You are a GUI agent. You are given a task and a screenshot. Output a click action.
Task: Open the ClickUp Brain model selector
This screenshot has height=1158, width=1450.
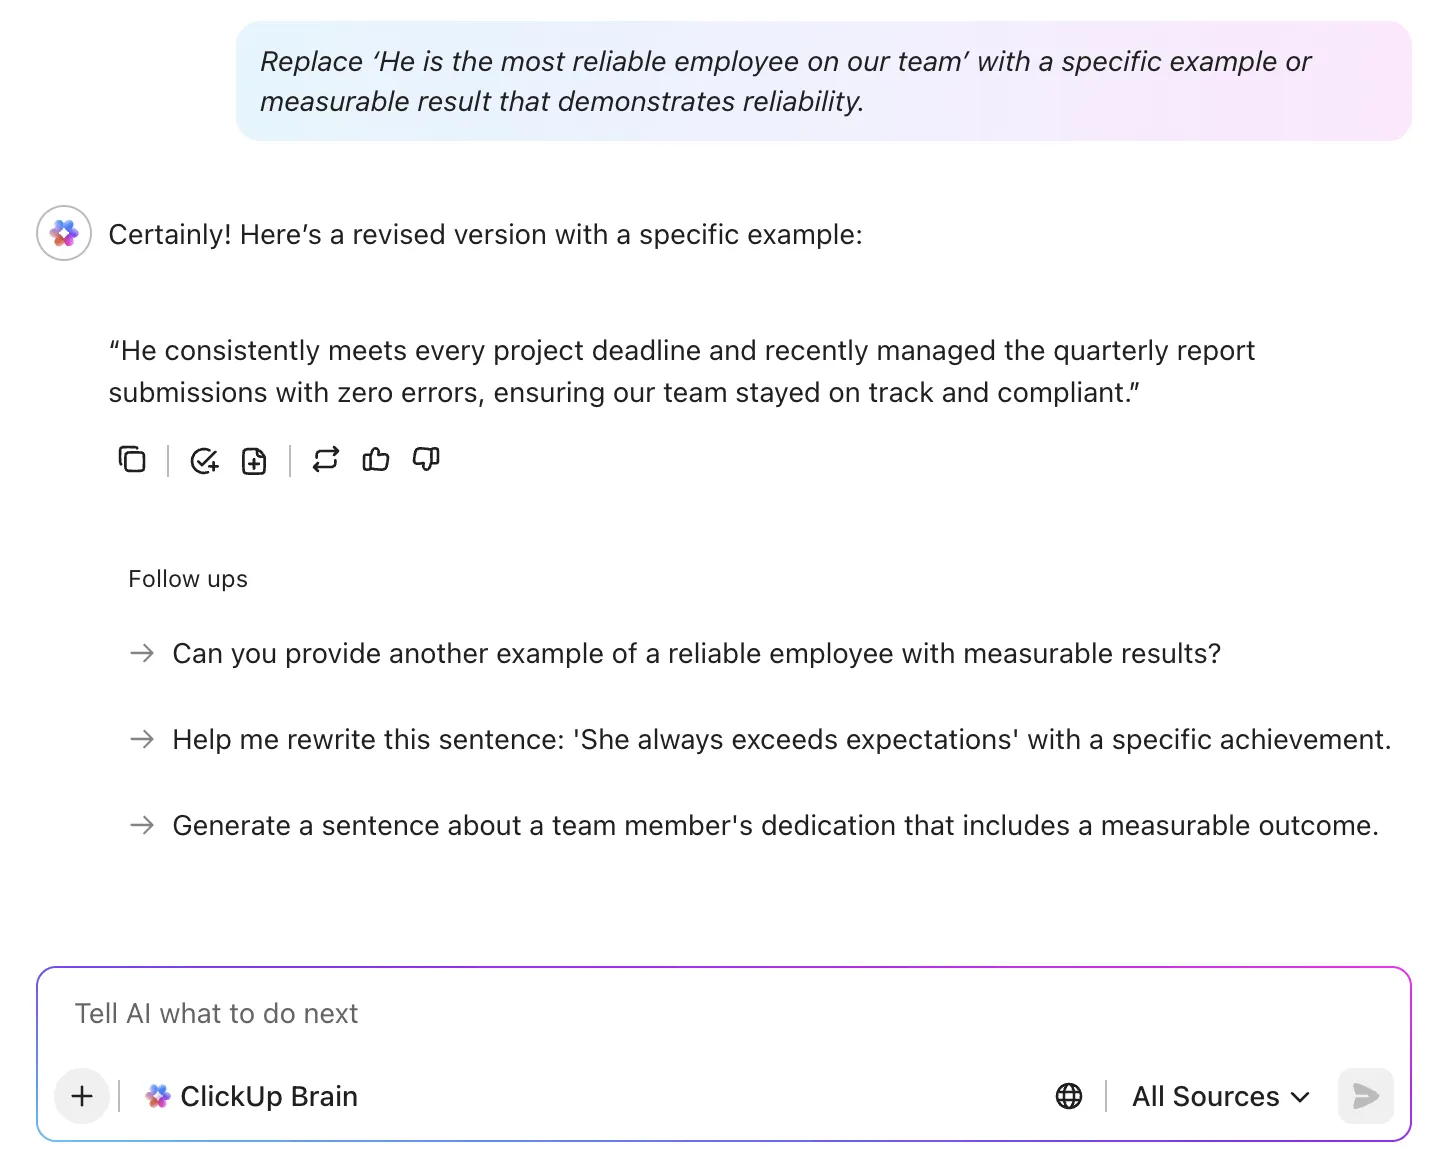click(251, 1096)
